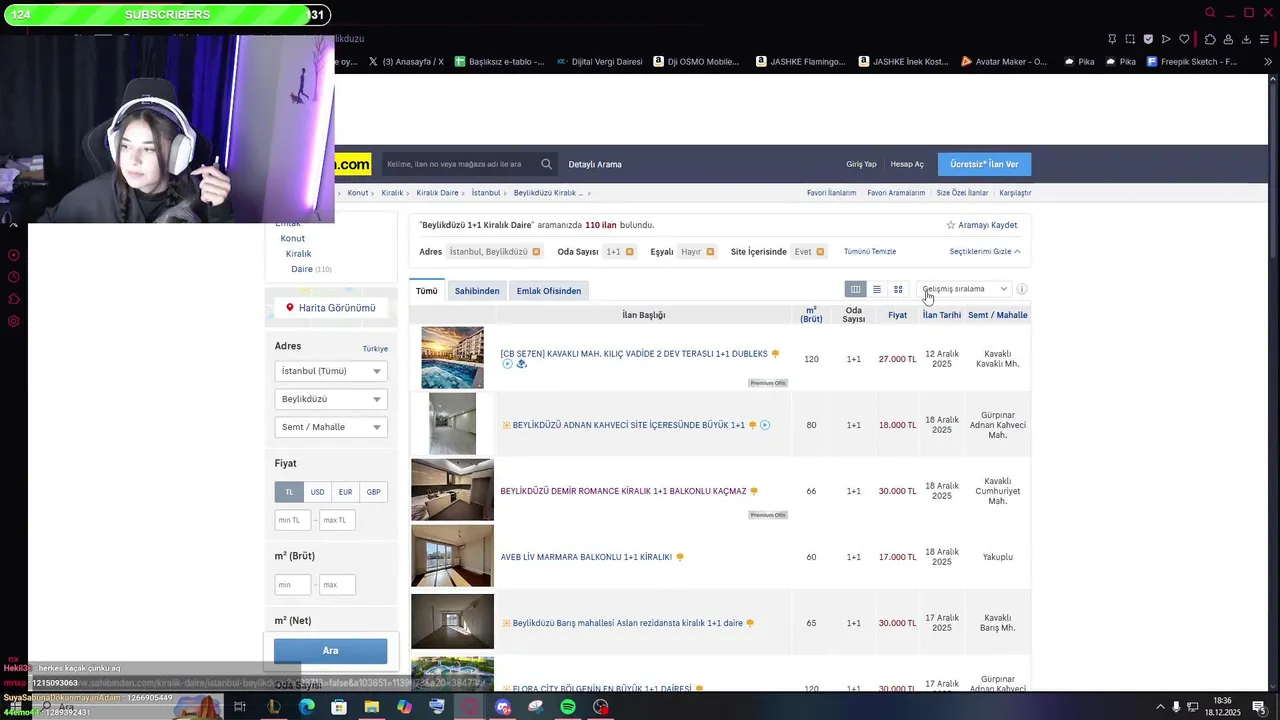Open the extensions cube icon
Screen dimensions: 1280x720
tap(1210, 39)
